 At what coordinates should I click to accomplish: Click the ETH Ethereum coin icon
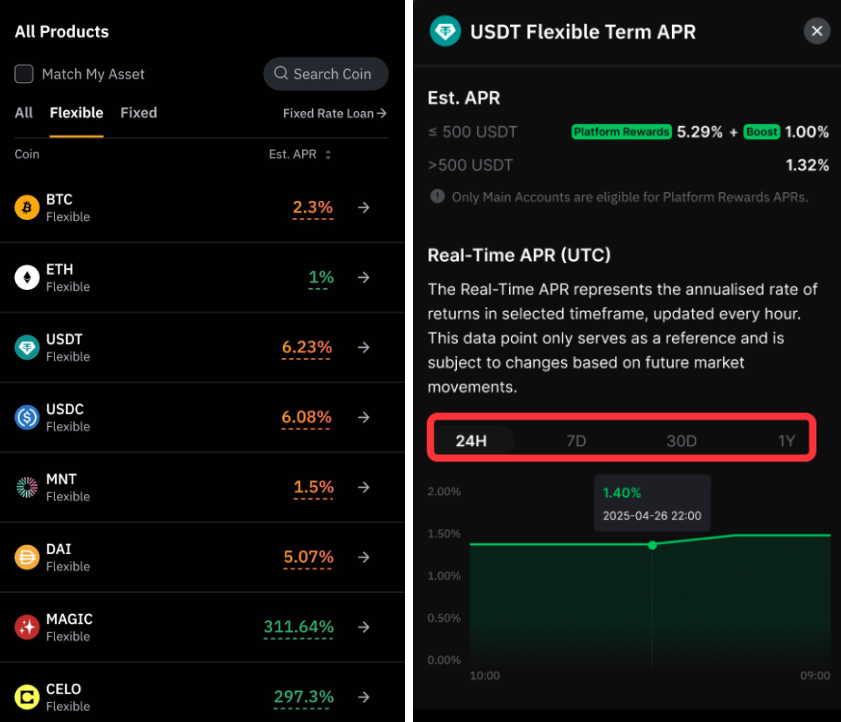(x=27, y=277)
